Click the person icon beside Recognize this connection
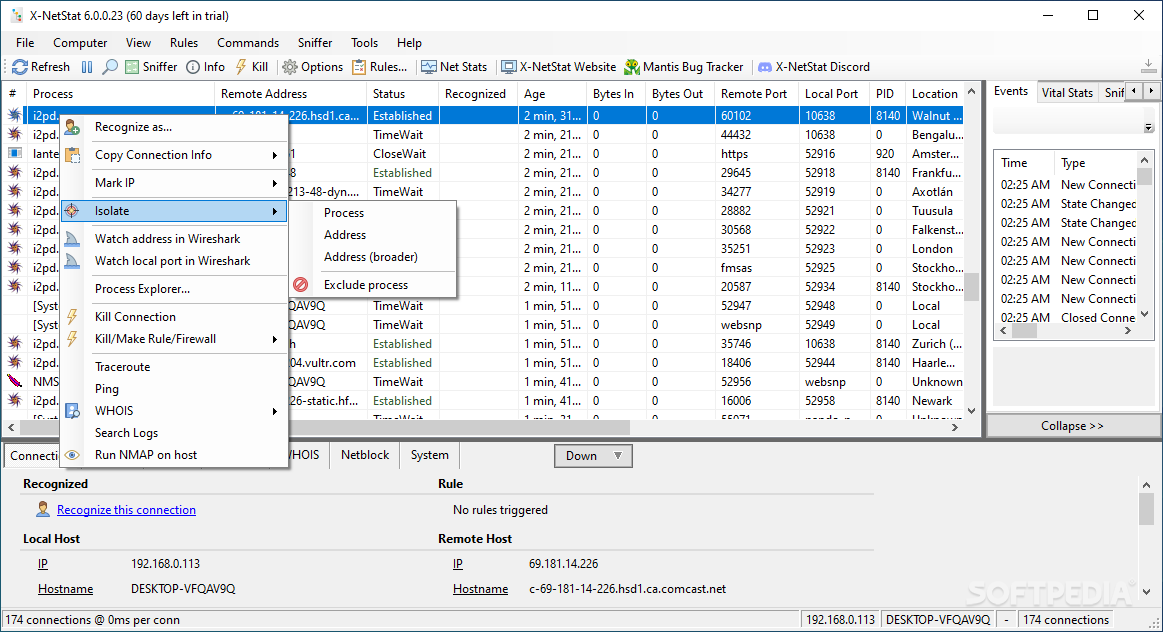The image size is (1163, 632). pyautogui.click(x=43, y=510)
